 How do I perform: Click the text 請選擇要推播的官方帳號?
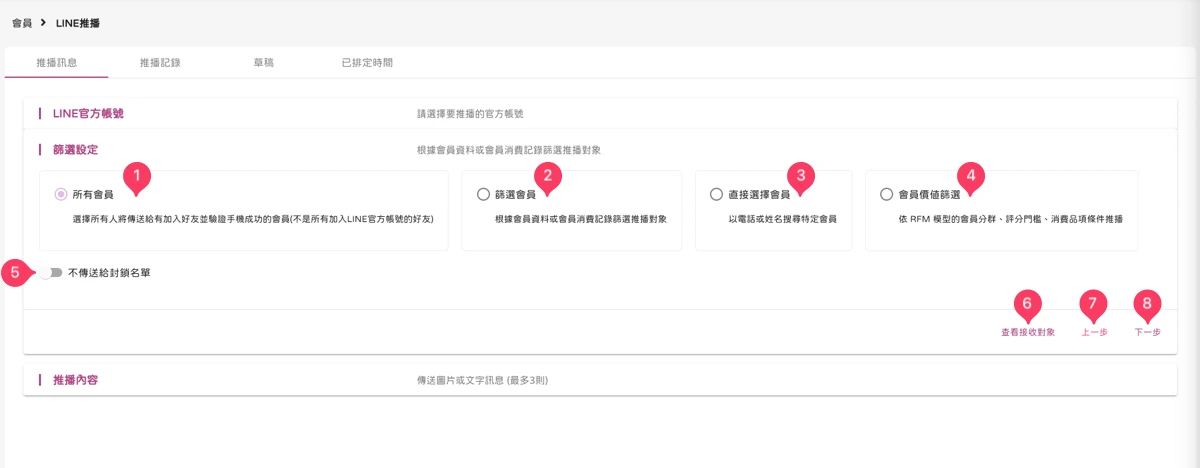pos(470,114)
